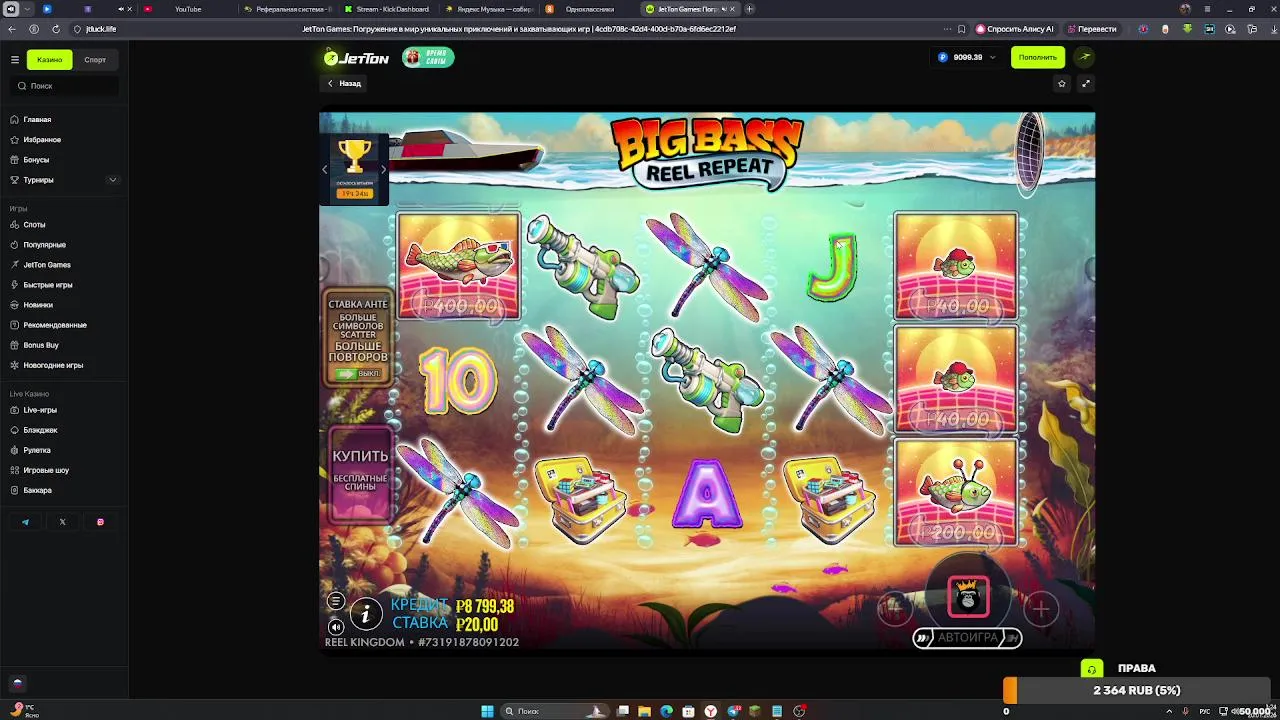Image resolution: width=1280 pixels, height=720 pixels.
Task: Go to next tournament with right arrow
Action: point(383,170)
